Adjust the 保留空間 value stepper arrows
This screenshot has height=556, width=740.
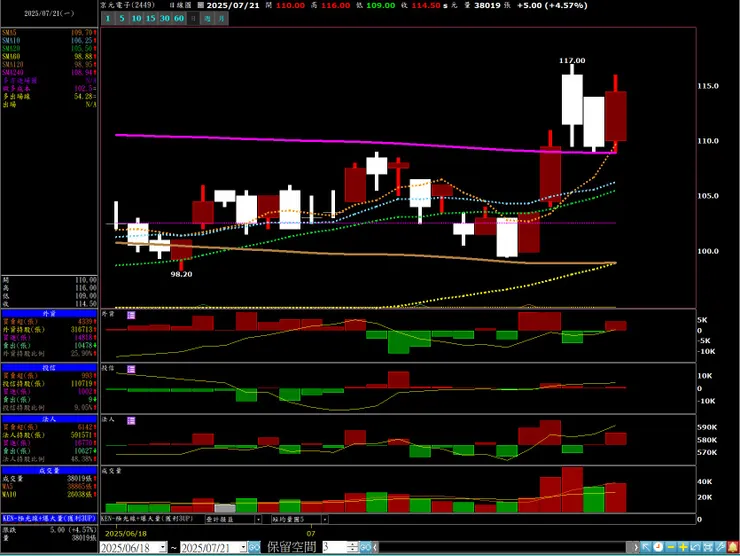tap(353, 548)
